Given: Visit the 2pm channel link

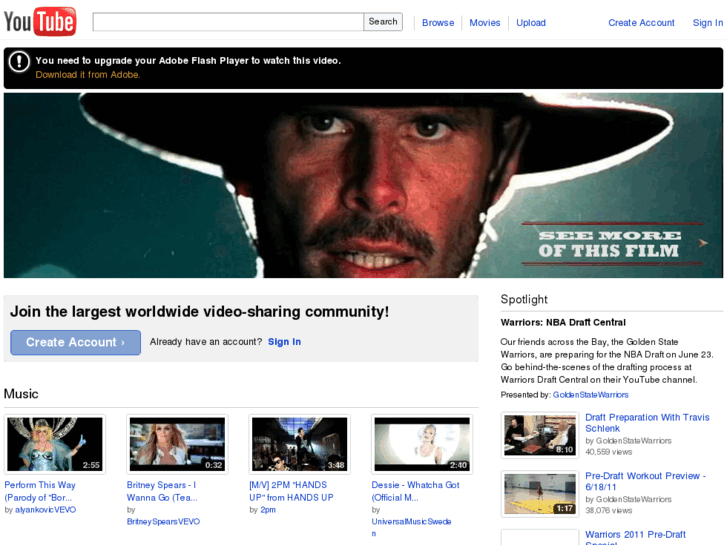Looking at the screenshot, I should (268, 510).
